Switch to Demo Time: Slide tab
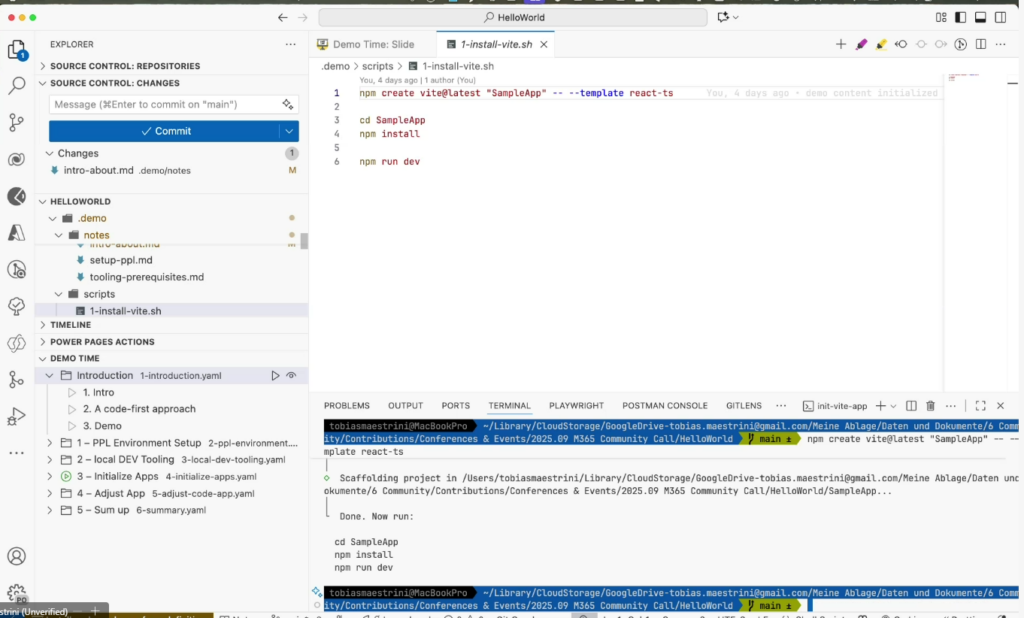Screen dimensions: 1024x618 (372, 44)
